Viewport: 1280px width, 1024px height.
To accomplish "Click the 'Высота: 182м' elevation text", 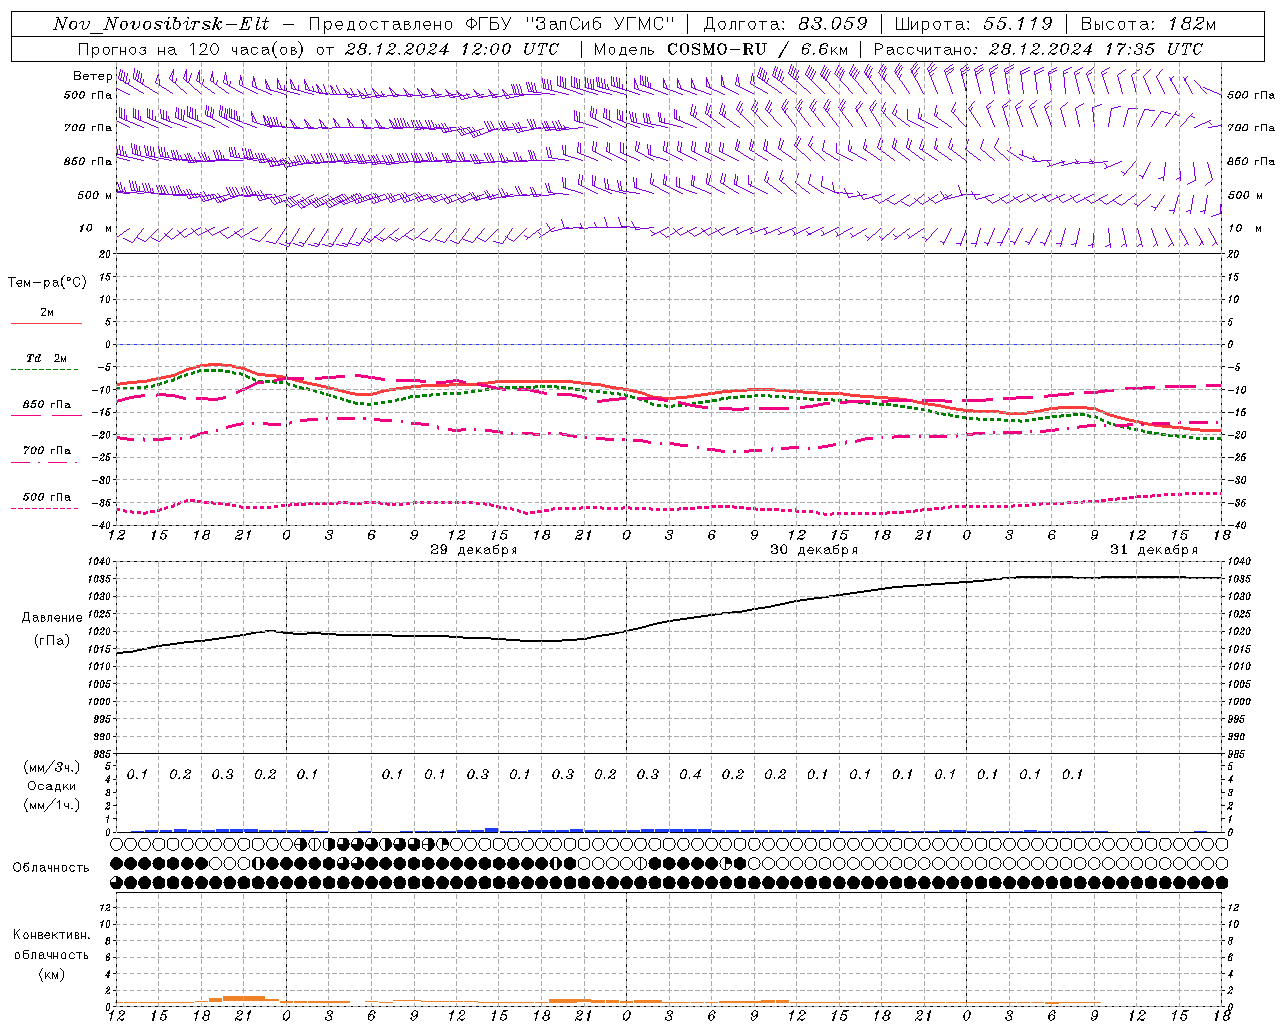I will pyautogui.click(x=1148, y=24).
